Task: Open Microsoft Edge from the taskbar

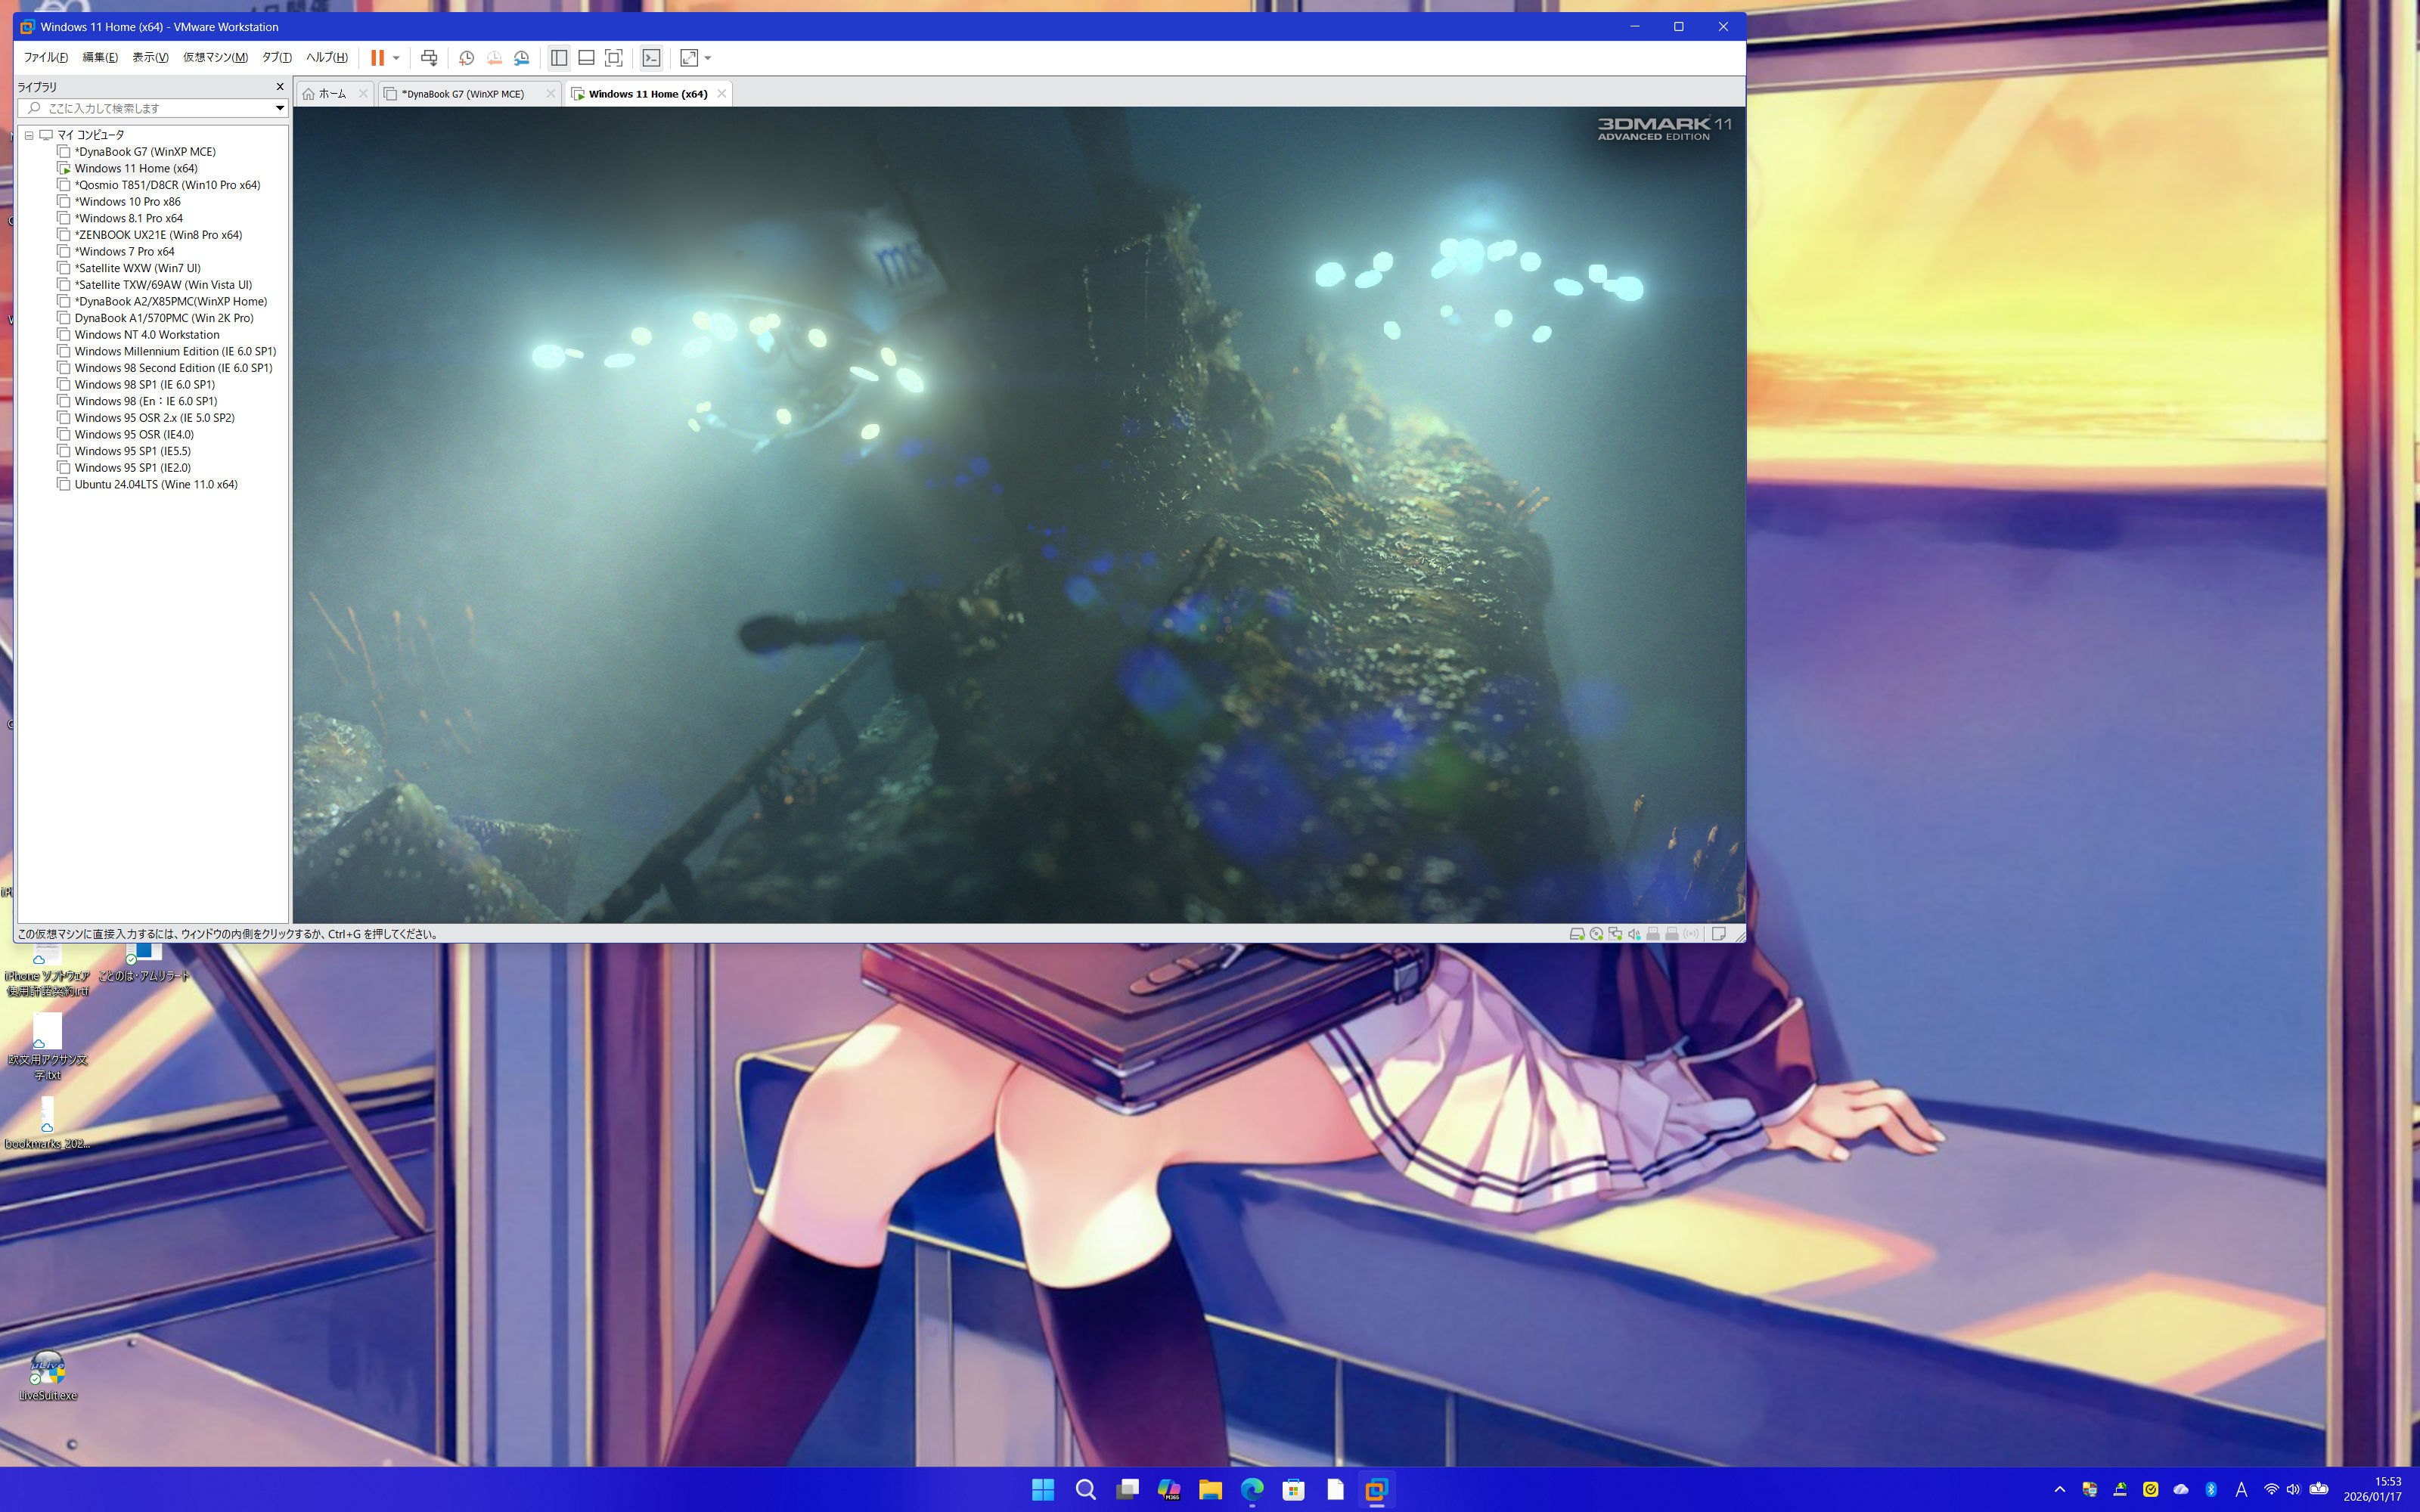Action: point(1251,1490)
